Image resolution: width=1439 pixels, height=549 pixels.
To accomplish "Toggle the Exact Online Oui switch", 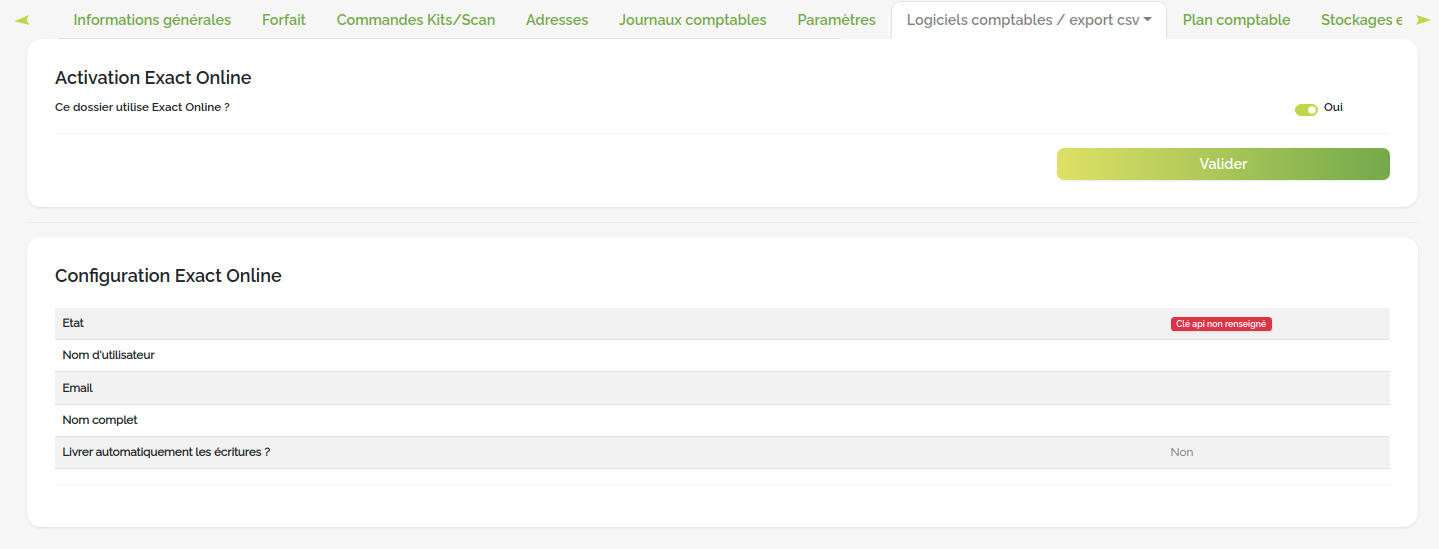I will [1306, 109].
